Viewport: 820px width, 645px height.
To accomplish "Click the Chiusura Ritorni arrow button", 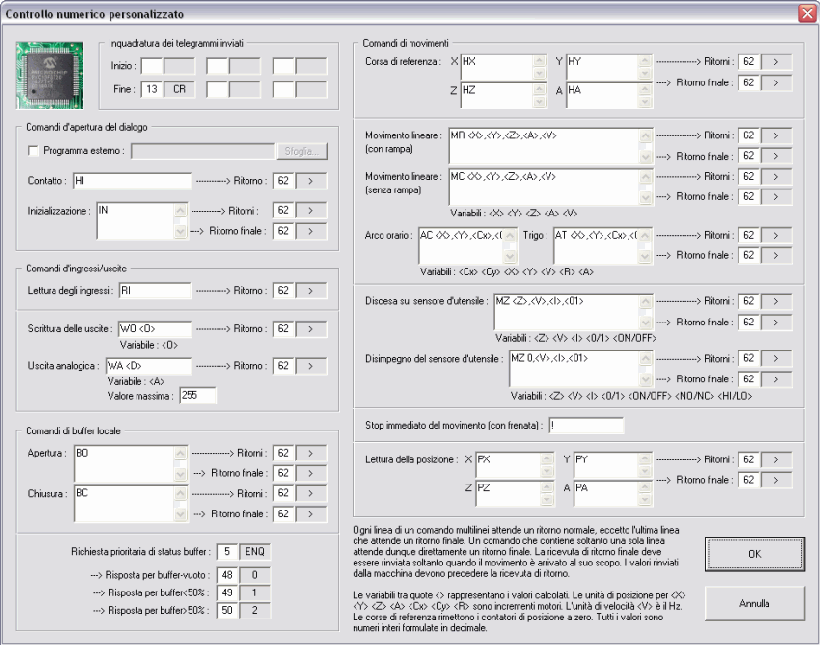I will (311, 493).
